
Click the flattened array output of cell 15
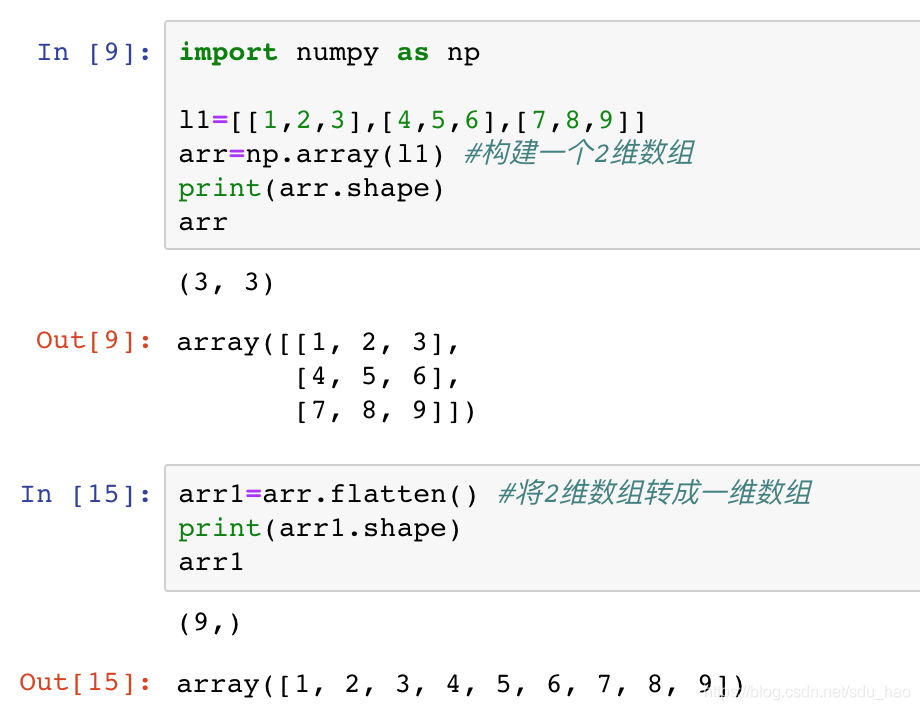pos(461,684)
